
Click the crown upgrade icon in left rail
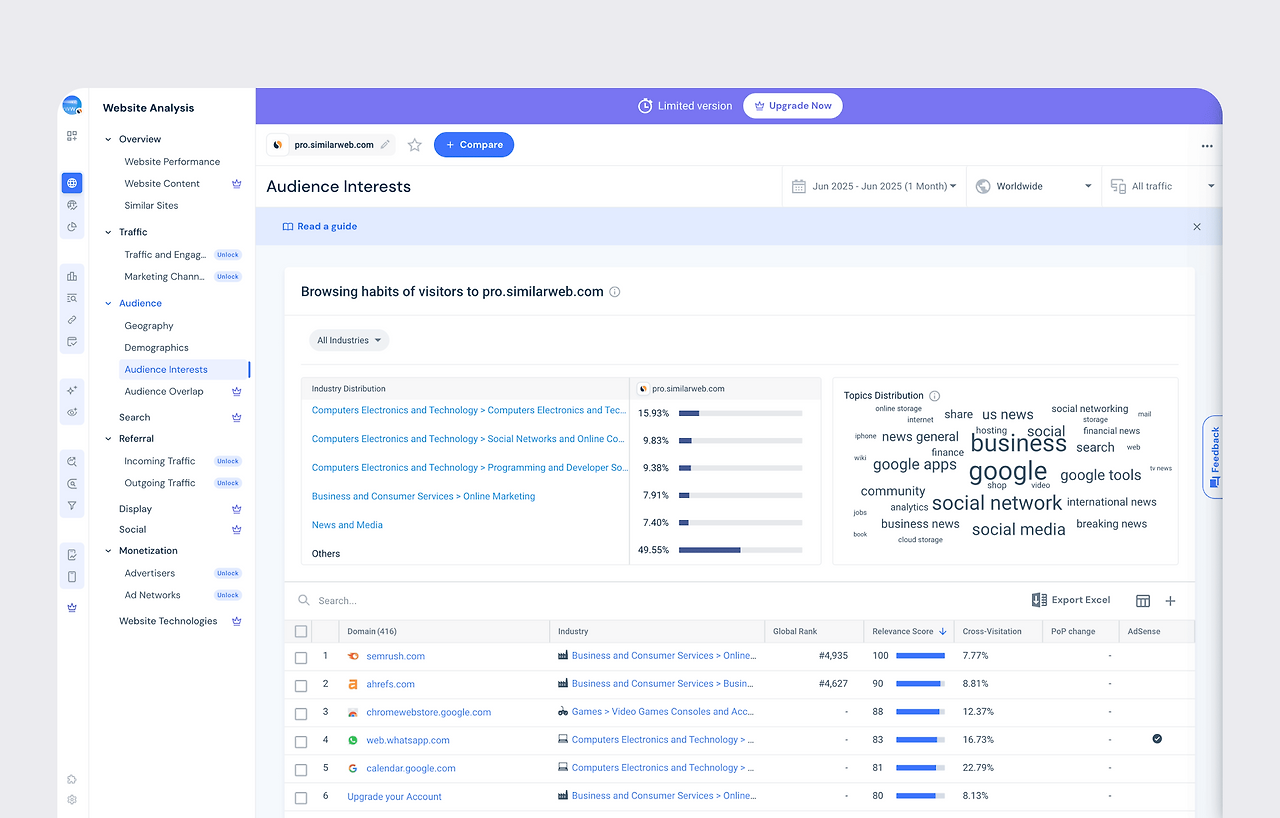pyautogui.click(x=72, y=607)
